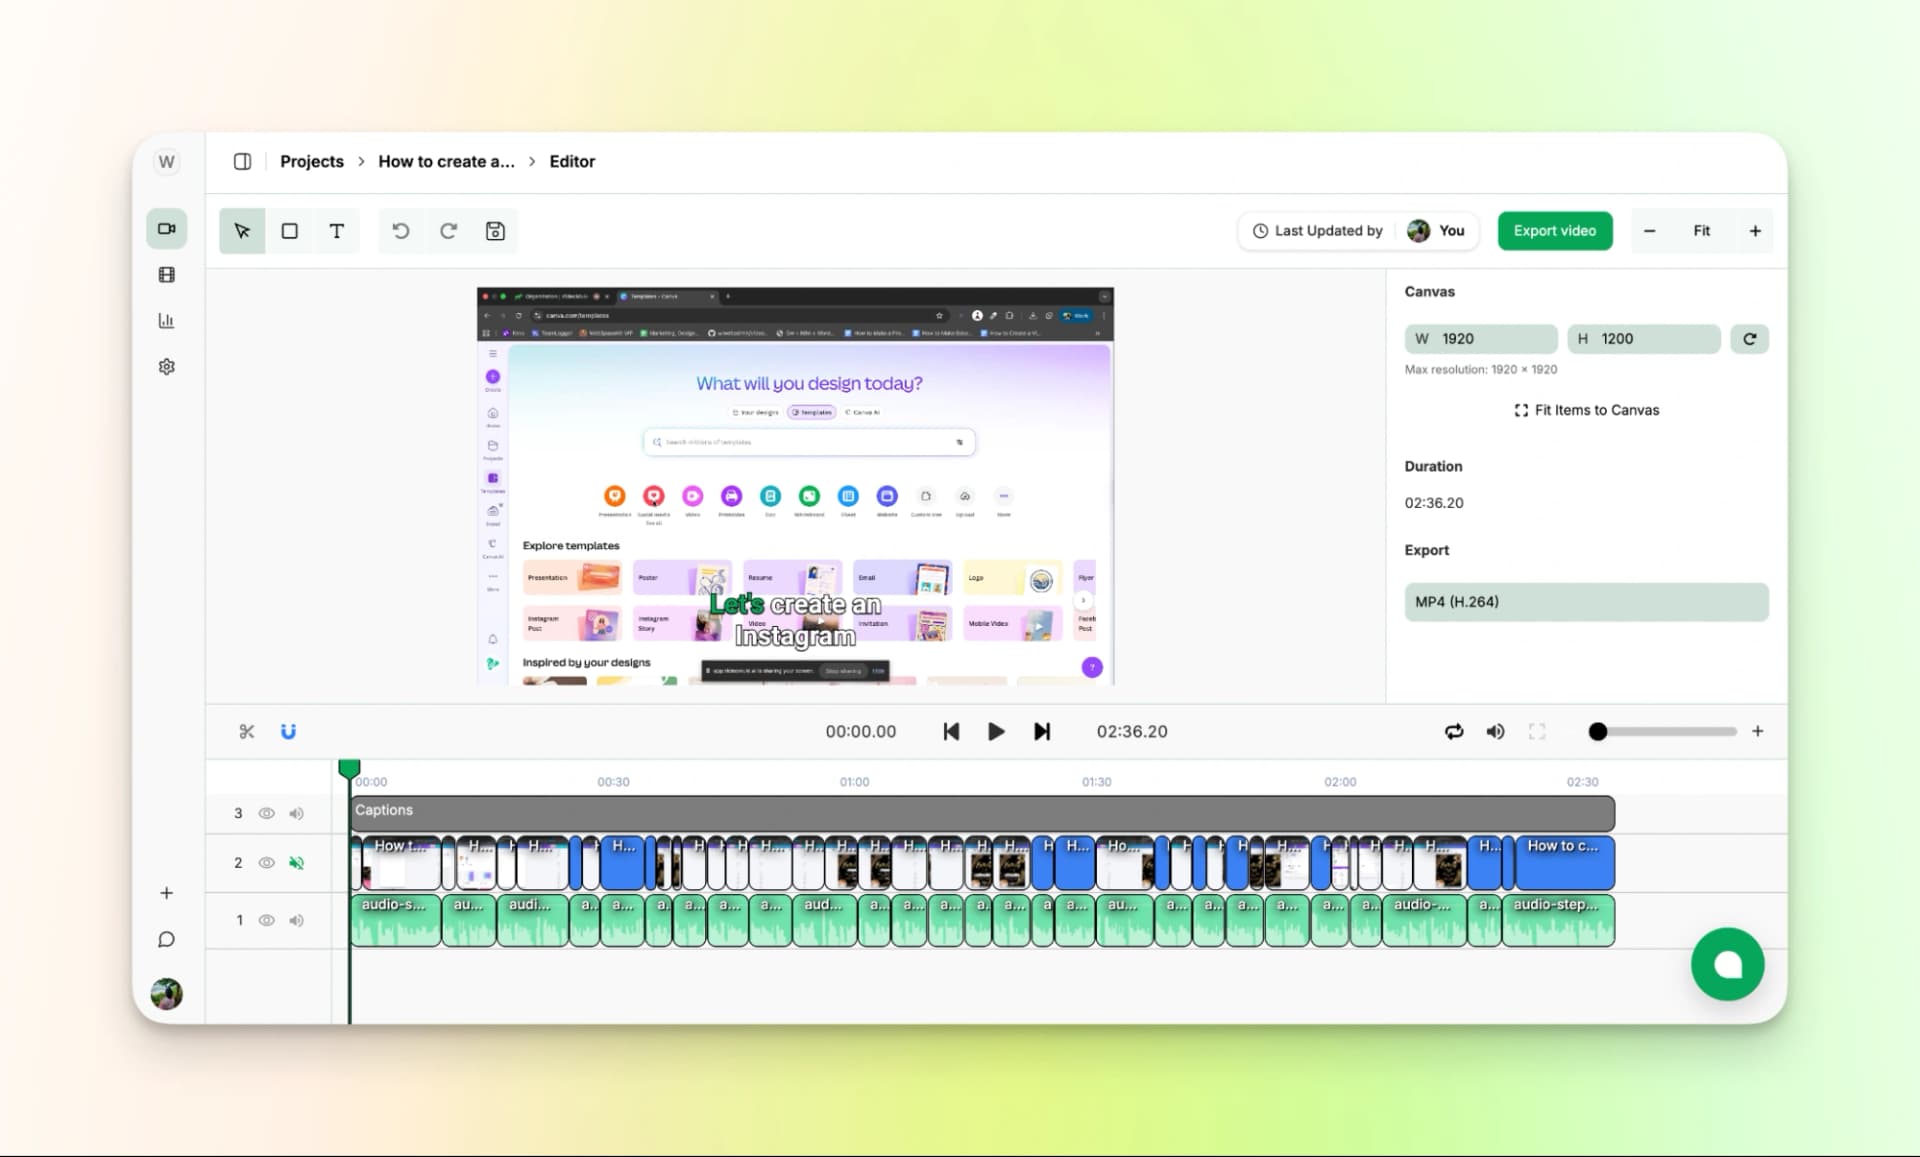
Task: Unmute track 2 audio
Action: pyautogui.click(x=296, y=862)
